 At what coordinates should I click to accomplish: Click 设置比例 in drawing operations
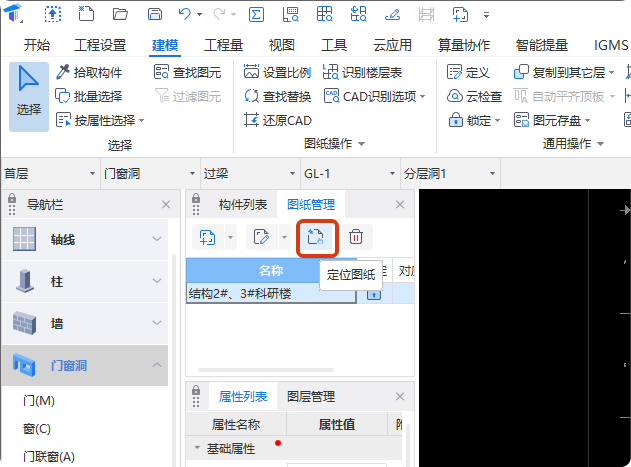(x=277, y=72)
